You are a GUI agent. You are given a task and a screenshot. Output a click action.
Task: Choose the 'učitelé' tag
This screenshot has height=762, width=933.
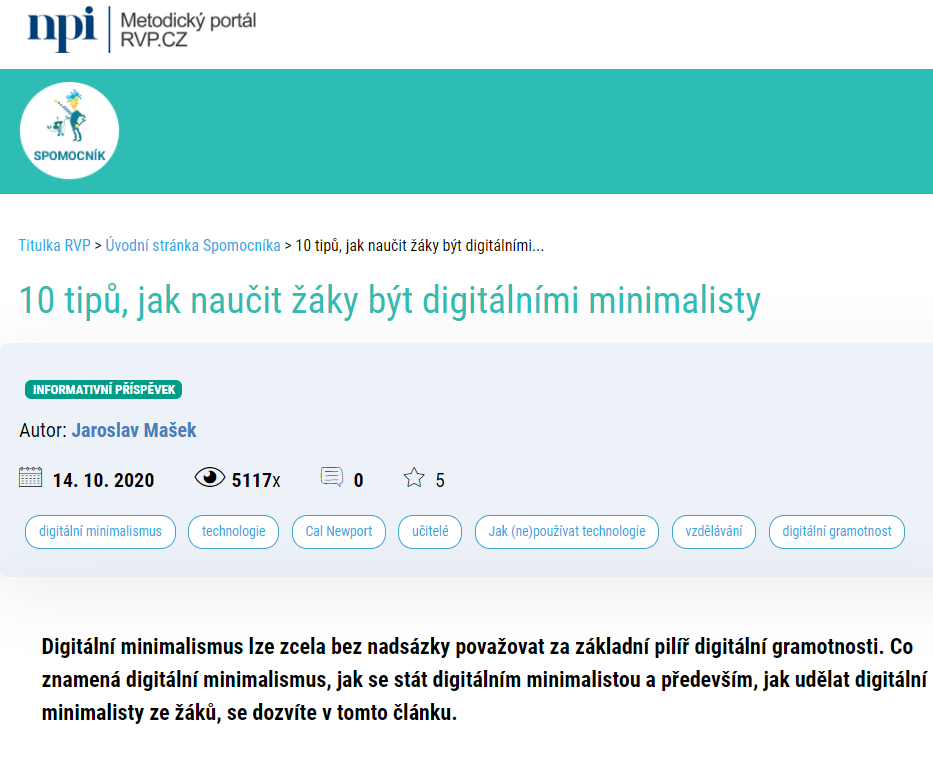tap(430, 532)
